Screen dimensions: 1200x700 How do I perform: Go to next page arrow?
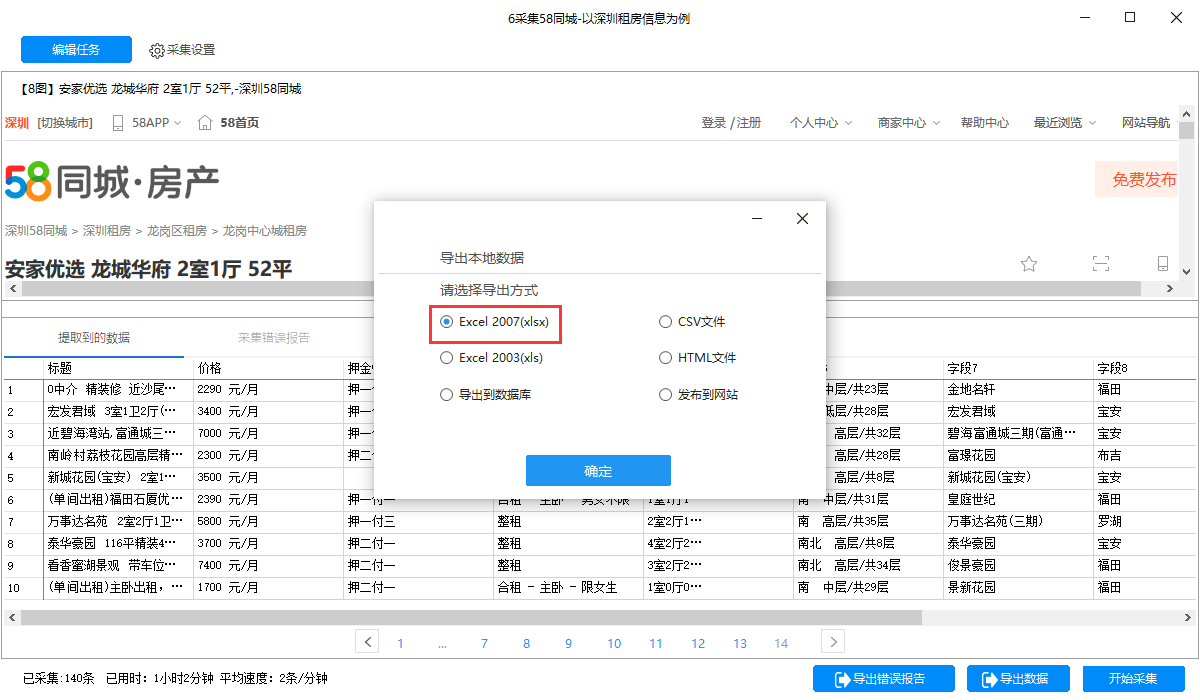pos(832,641)
